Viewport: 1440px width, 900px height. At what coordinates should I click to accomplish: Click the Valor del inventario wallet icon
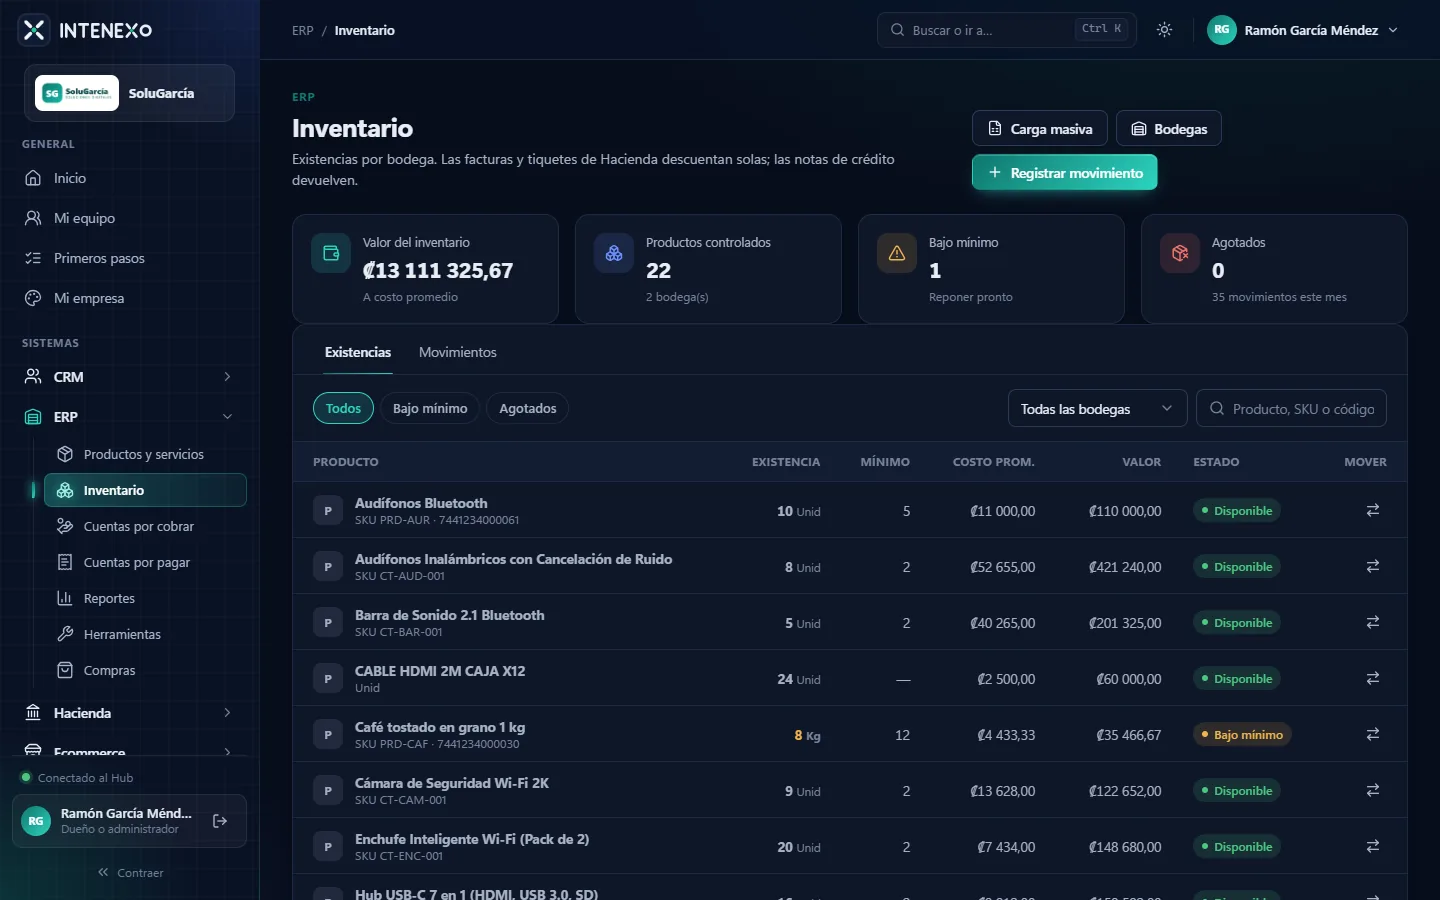(x=331, y=253)
